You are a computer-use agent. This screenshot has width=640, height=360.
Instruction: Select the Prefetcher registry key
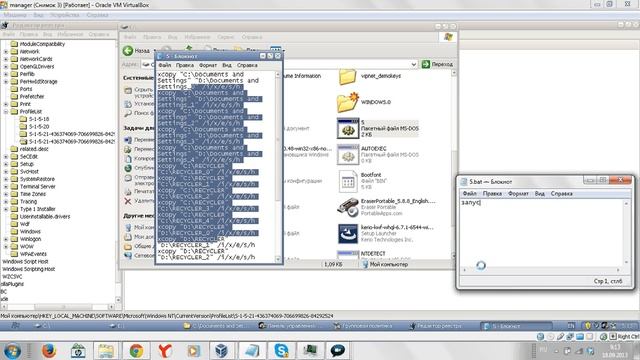(x=32, y=96)
